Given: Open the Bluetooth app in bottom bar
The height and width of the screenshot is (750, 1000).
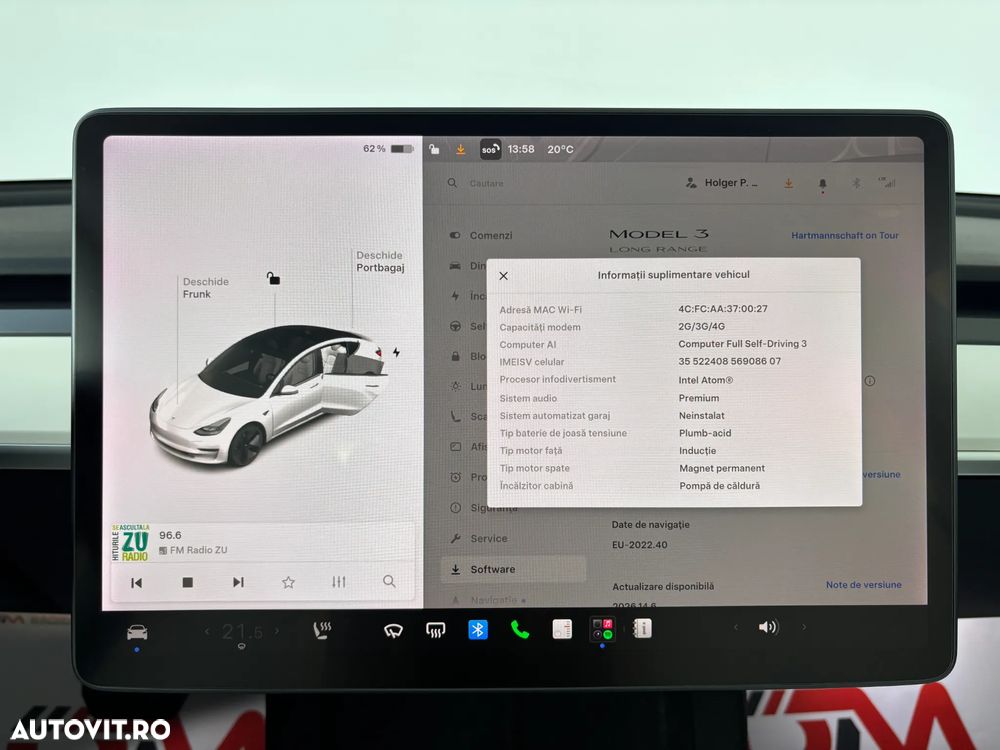Looking at the screenshot, I should coord(478,629).
